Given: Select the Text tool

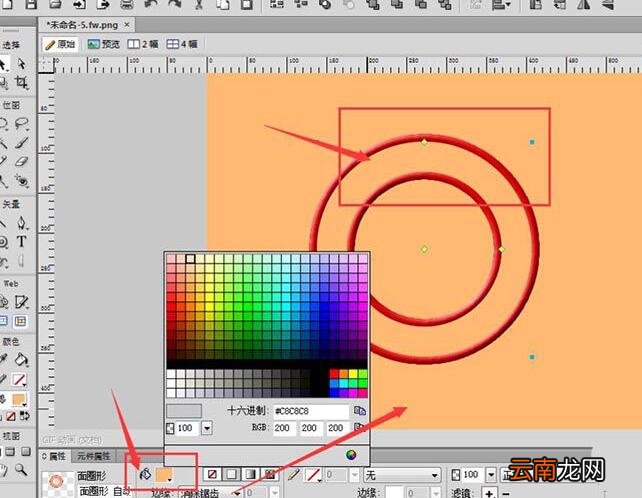Looking at the screenshot, I should [x=21, y=242].
